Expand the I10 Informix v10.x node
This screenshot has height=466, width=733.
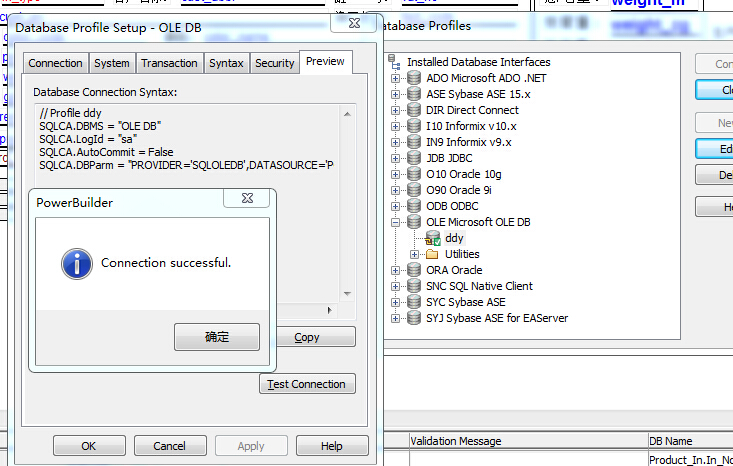(x=395, y=127)
